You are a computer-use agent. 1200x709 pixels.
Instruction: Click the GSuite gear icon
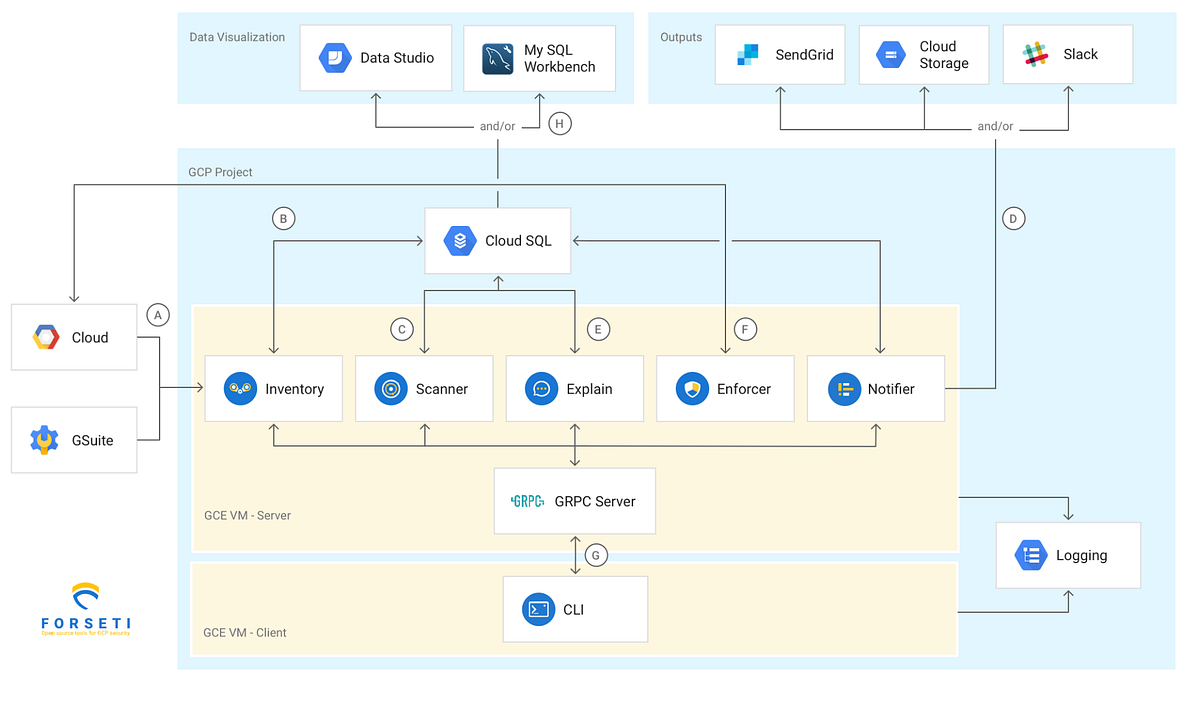[44, 439]
